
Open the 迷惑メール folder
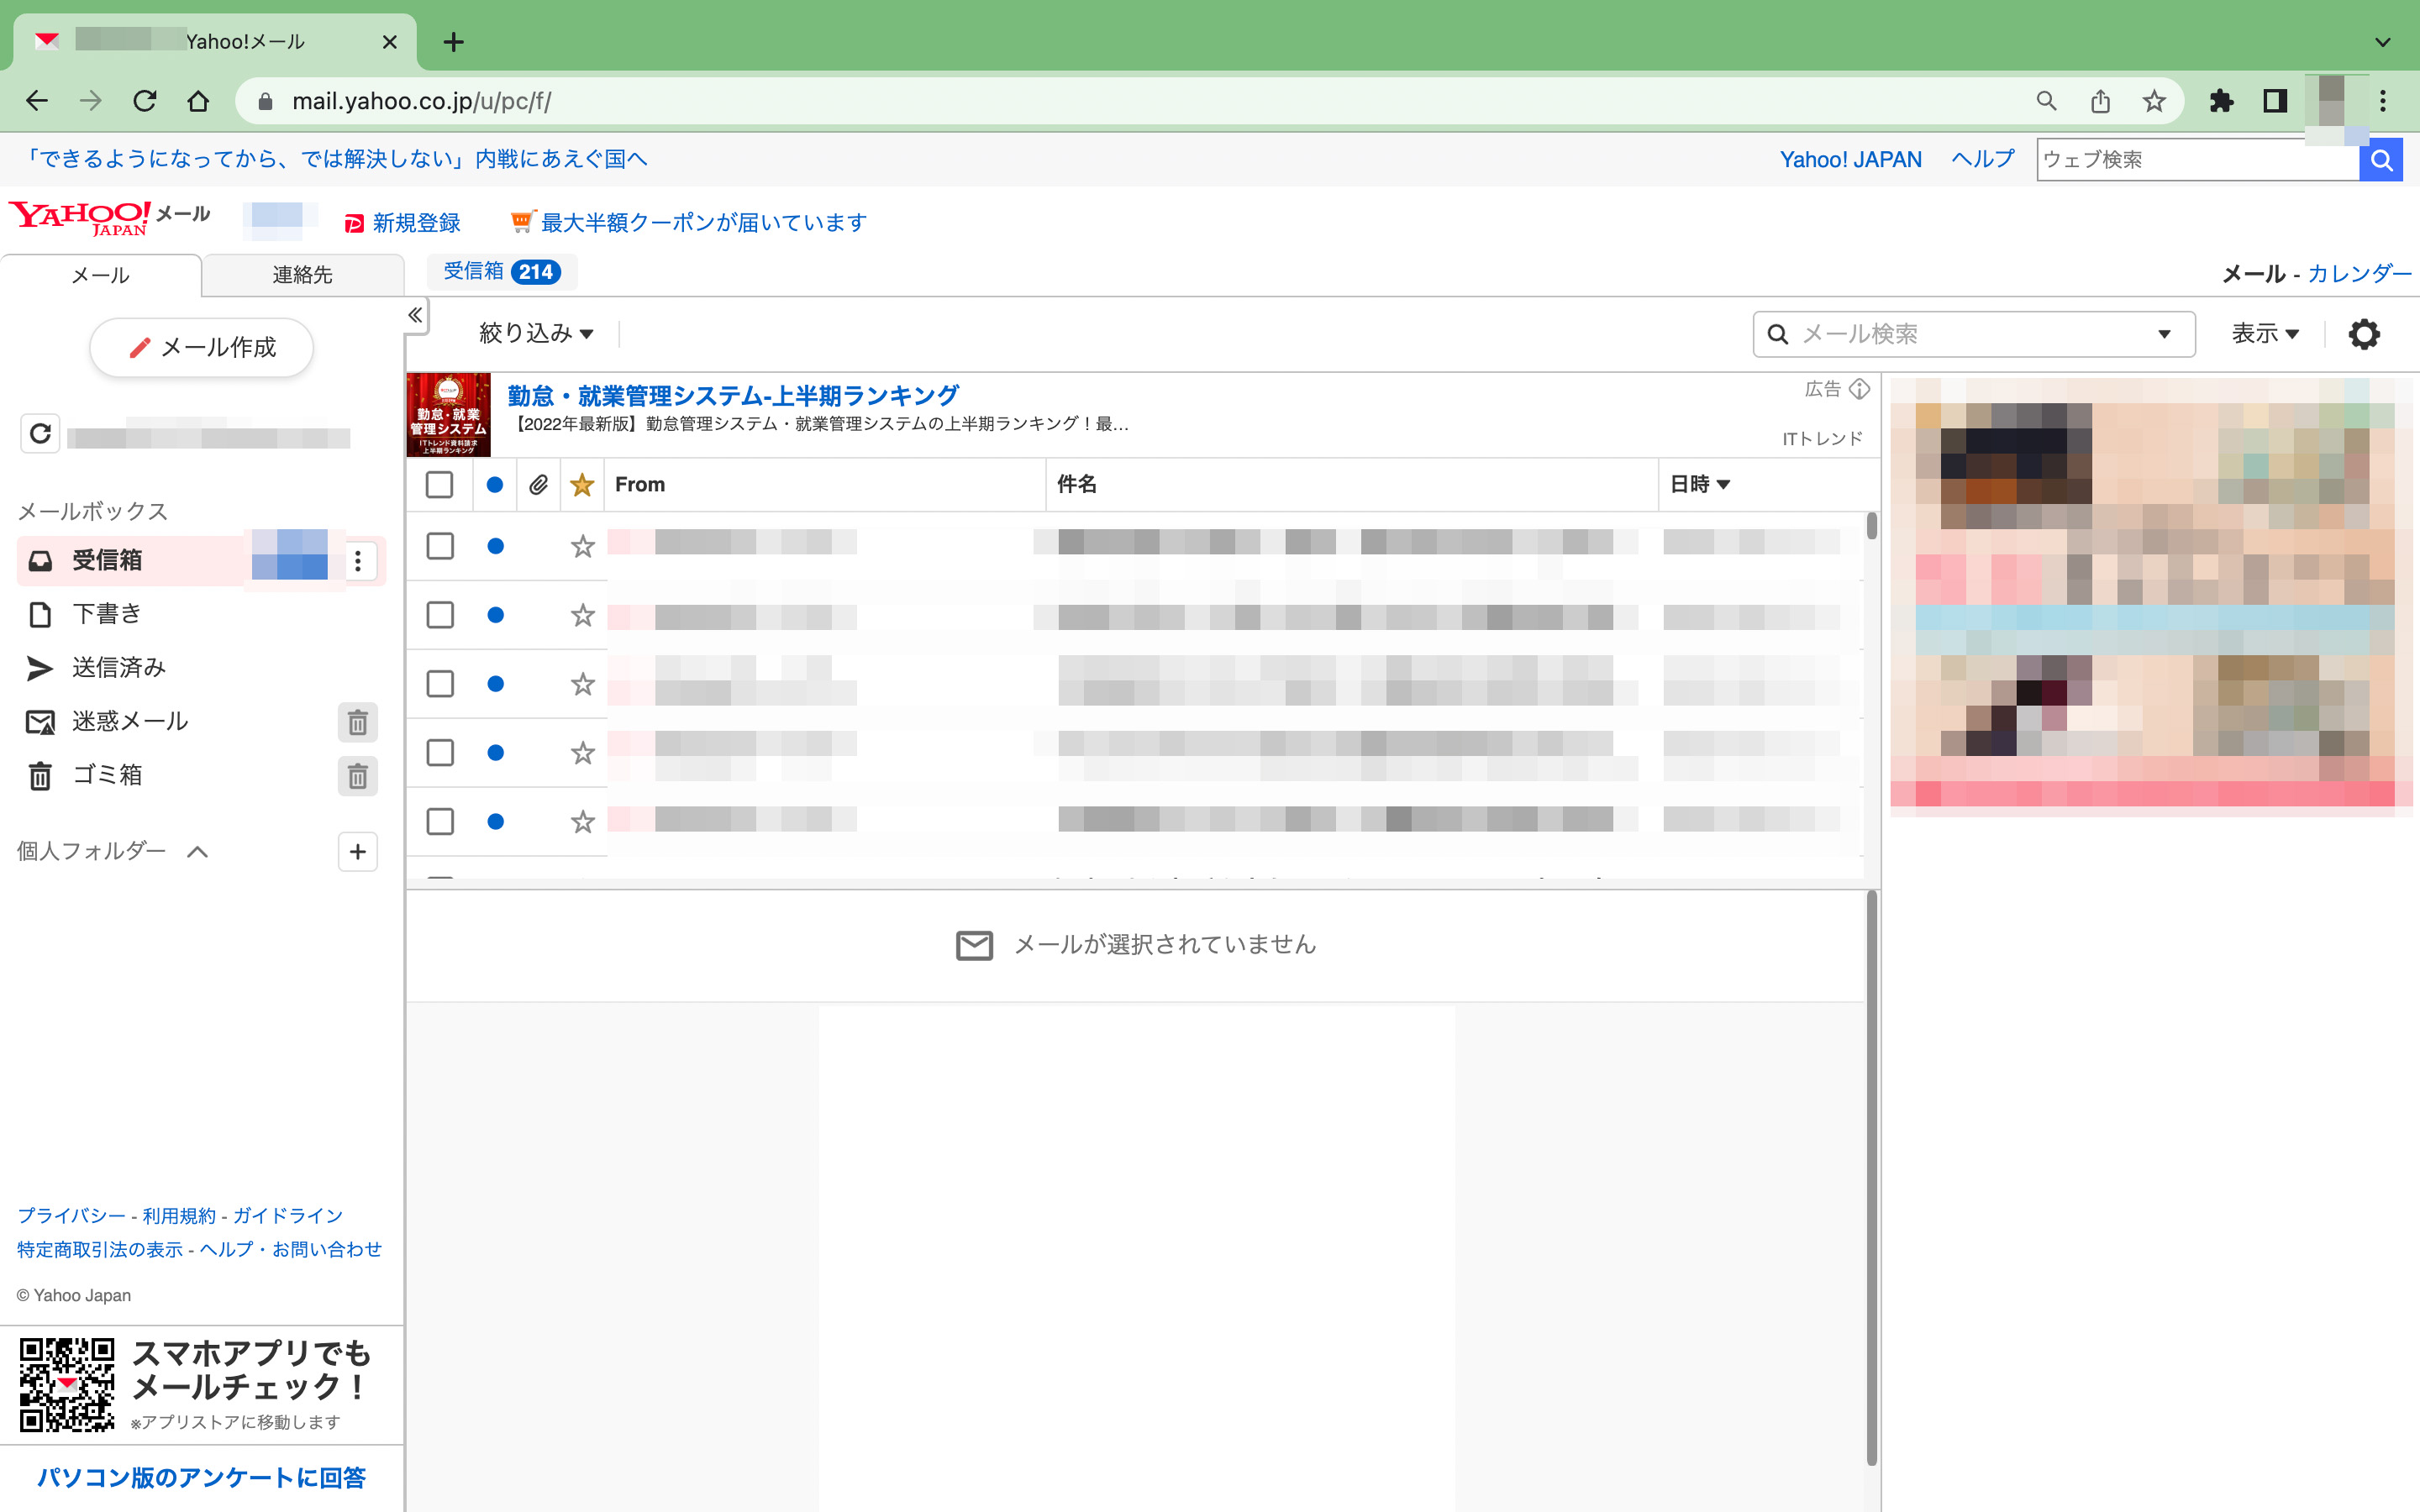tap(130, 722)
